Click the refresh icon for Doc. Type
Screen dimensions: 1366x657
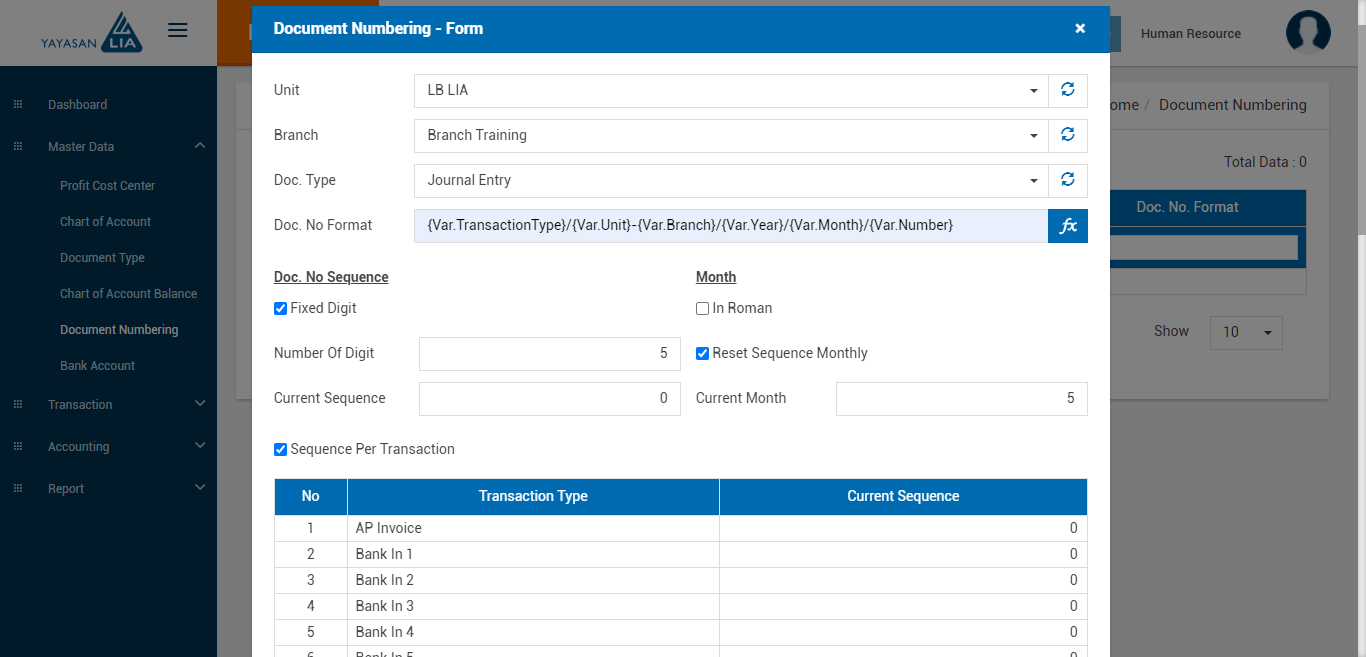click(1067, 180)
